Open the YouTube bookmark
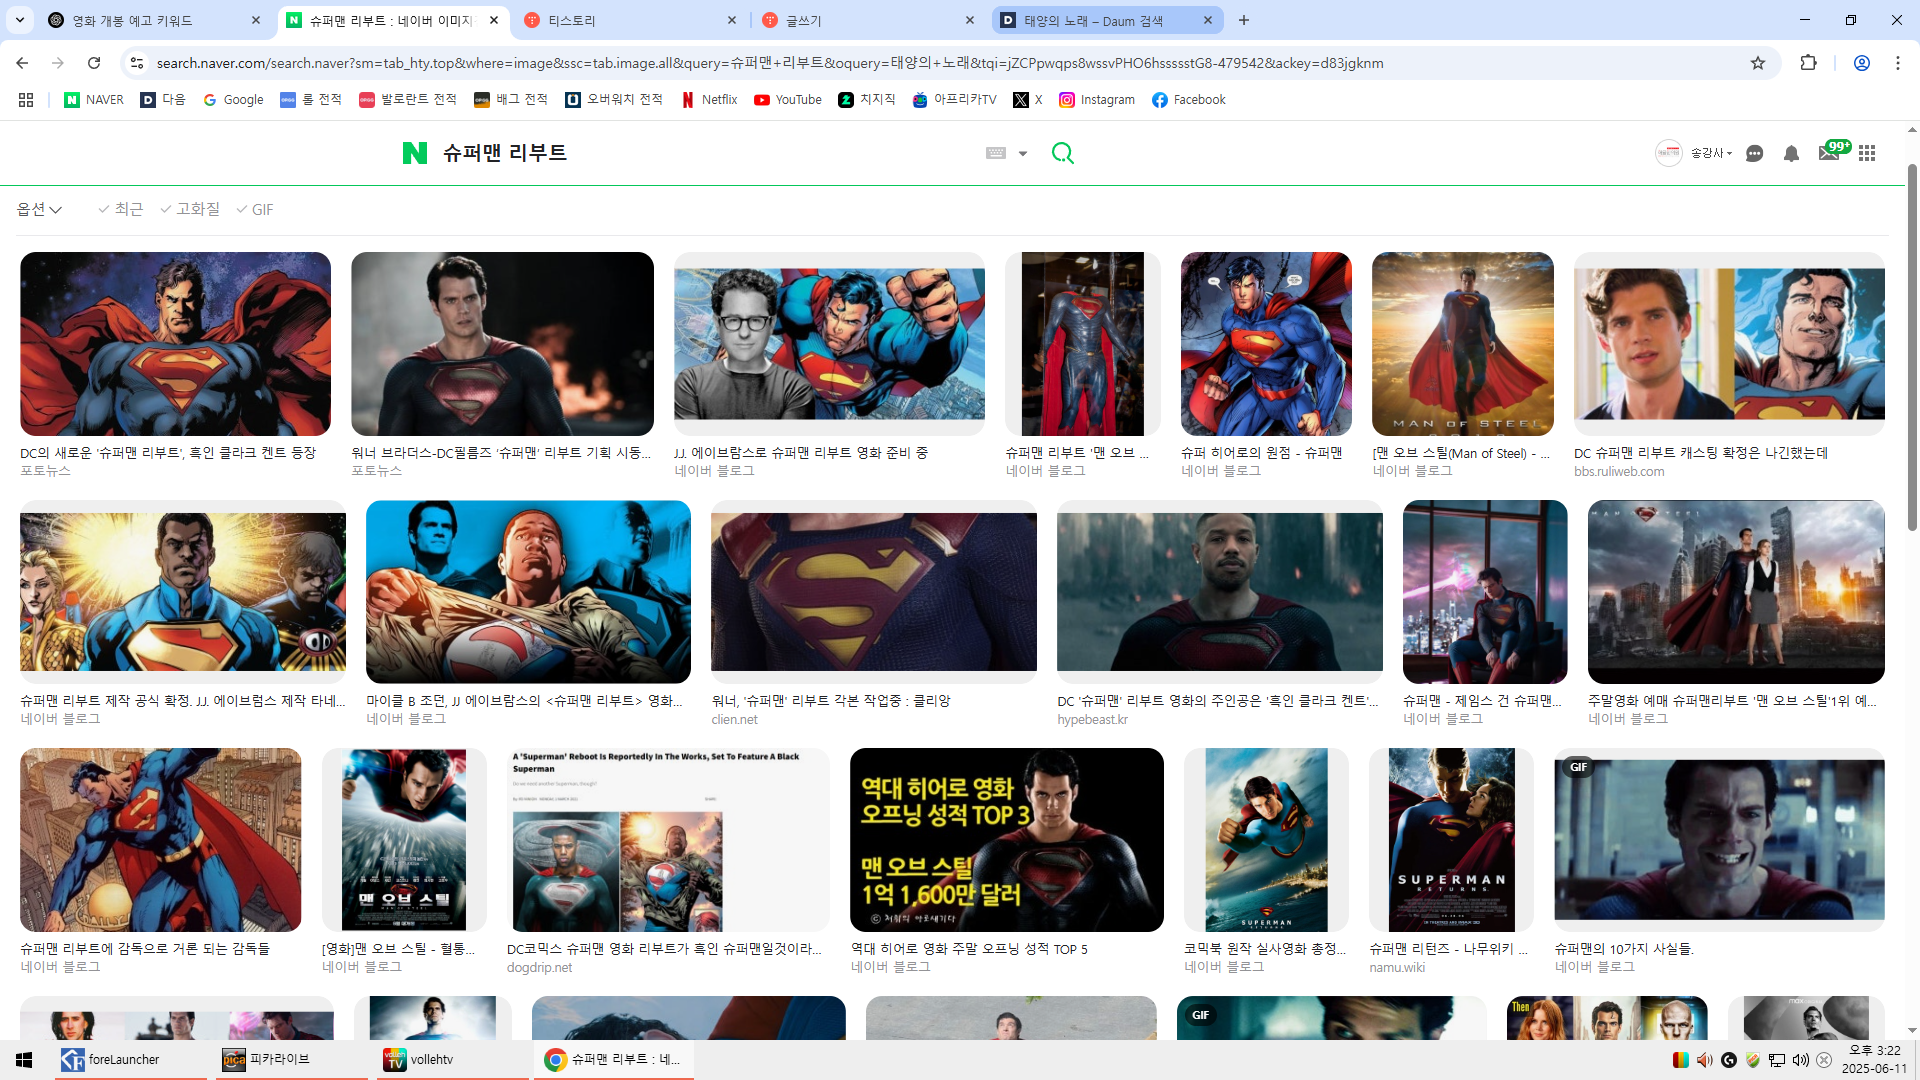1920x1080 pixels. click(x=788, y=100)
